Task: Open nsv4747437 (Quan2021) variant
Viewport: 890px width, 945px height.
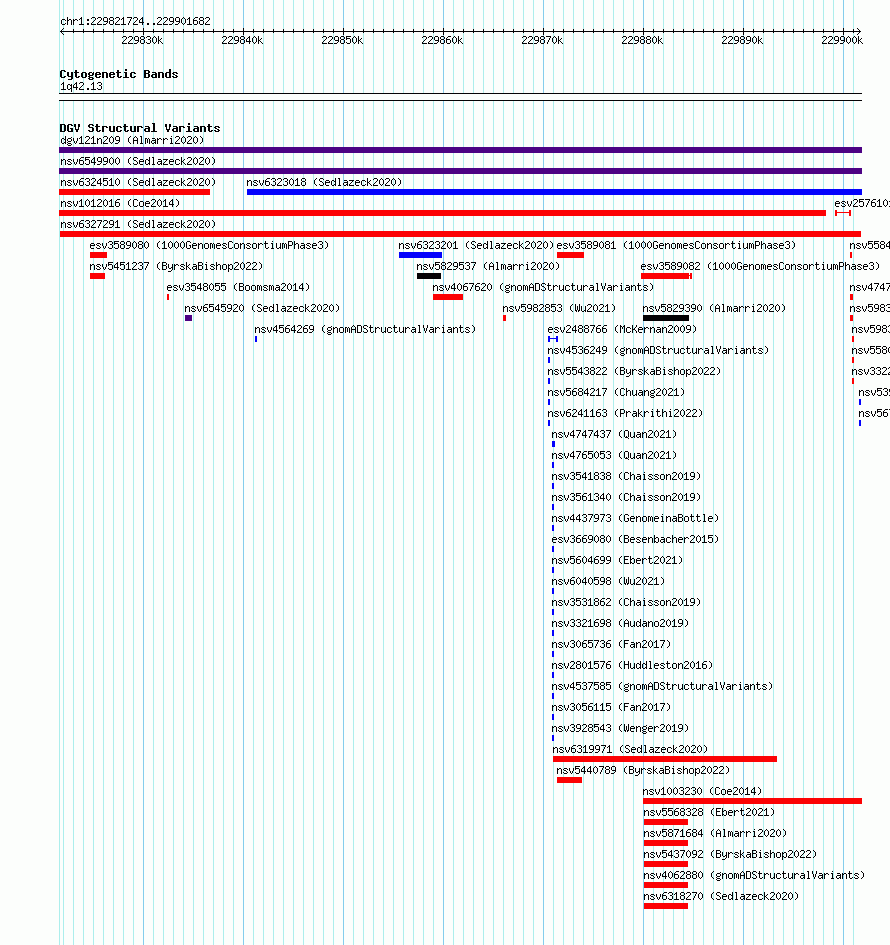Action: coord(614,435)
